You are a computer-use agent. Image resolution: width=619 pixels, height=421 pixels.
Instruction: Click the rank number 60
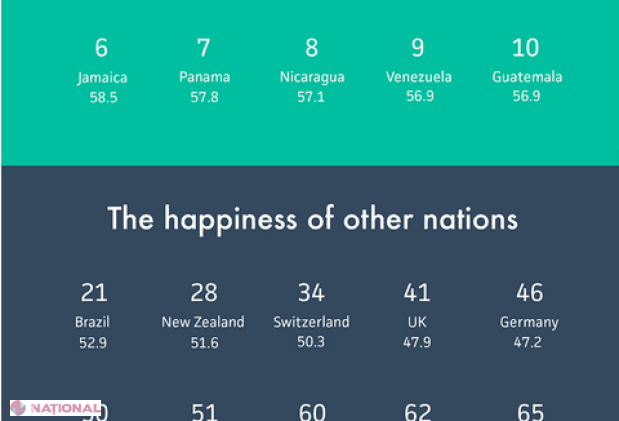tap(312, 412)
